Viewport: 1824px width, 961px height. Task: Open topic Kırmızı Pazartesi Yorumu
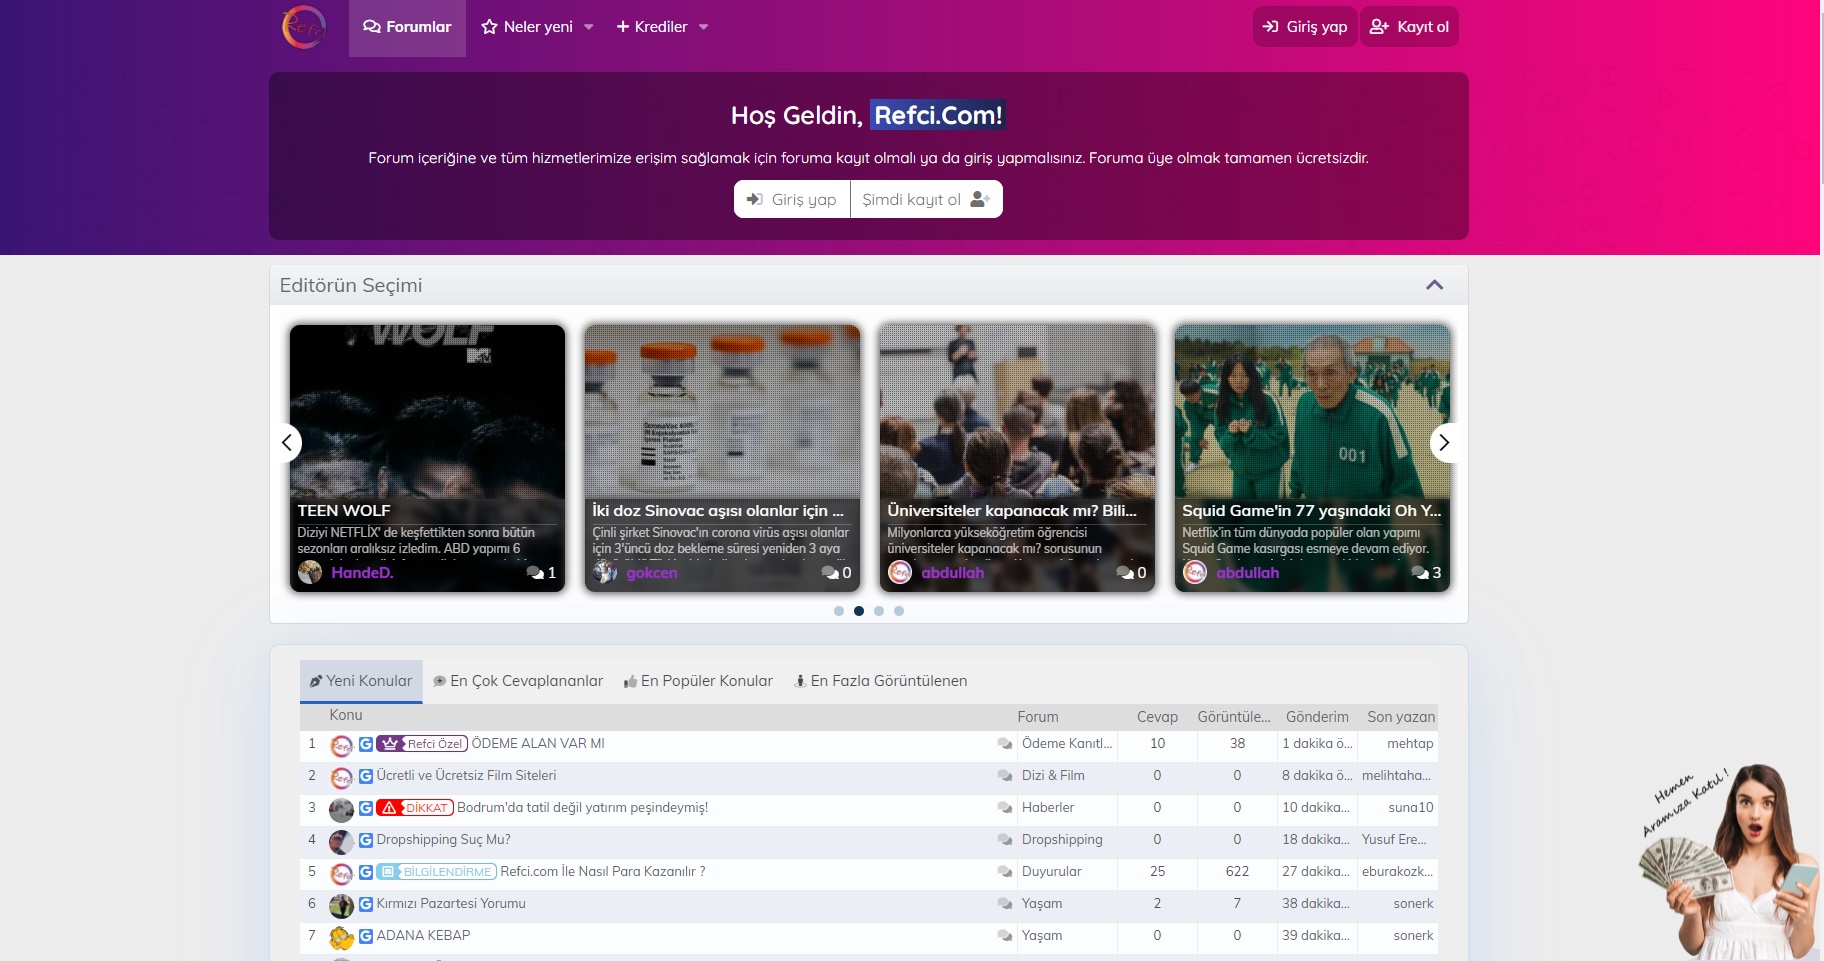[451, 903]
